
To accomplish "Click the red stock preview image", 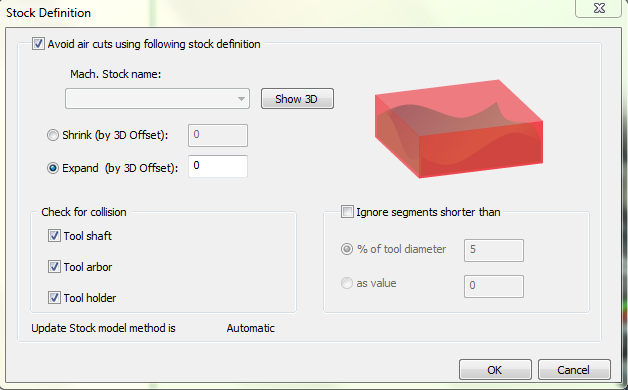I will point(459,129).
